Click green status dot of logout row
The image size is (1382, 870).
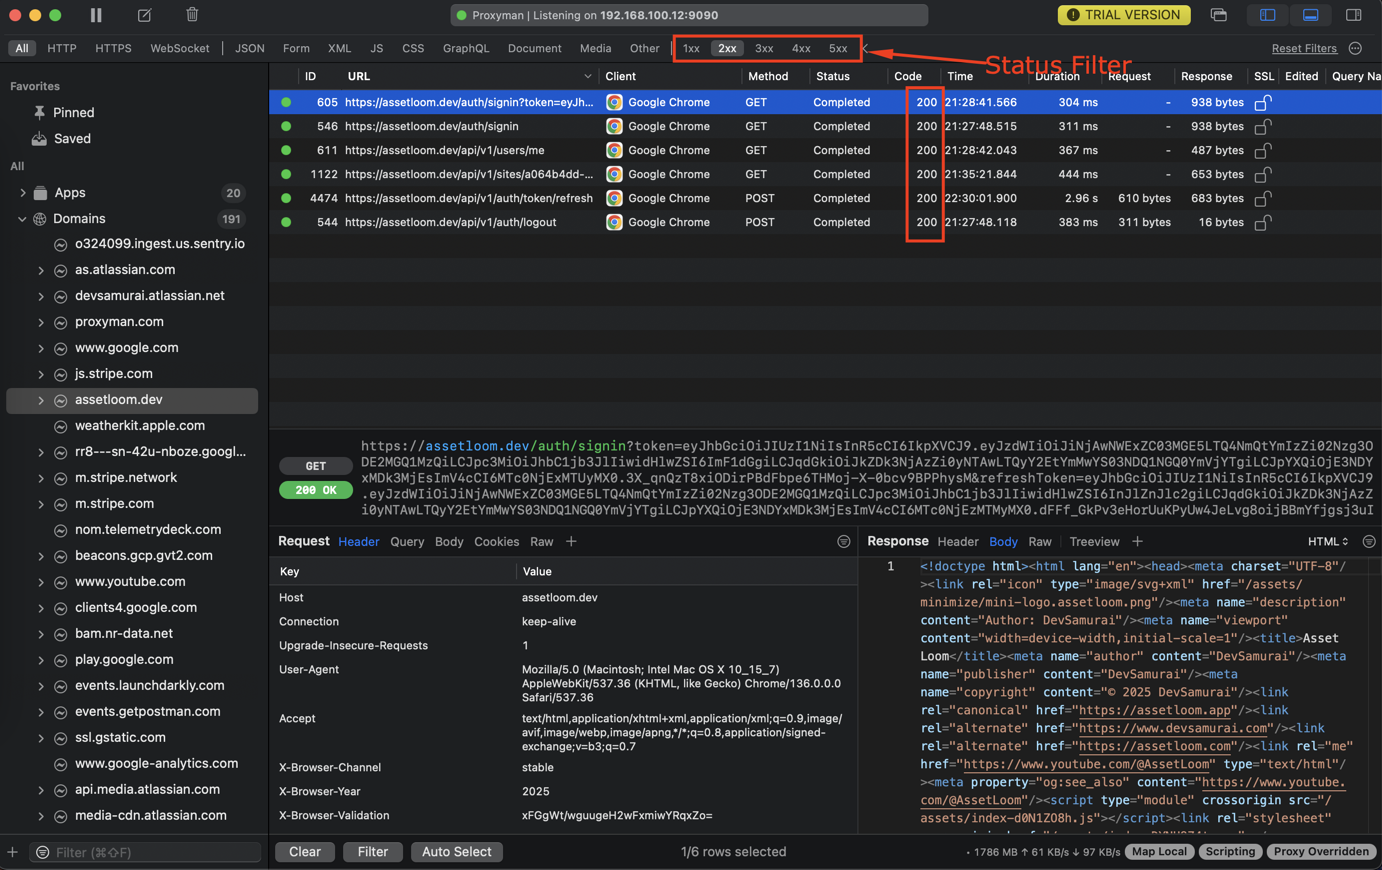pyautogui.click(x=286, y=222)
